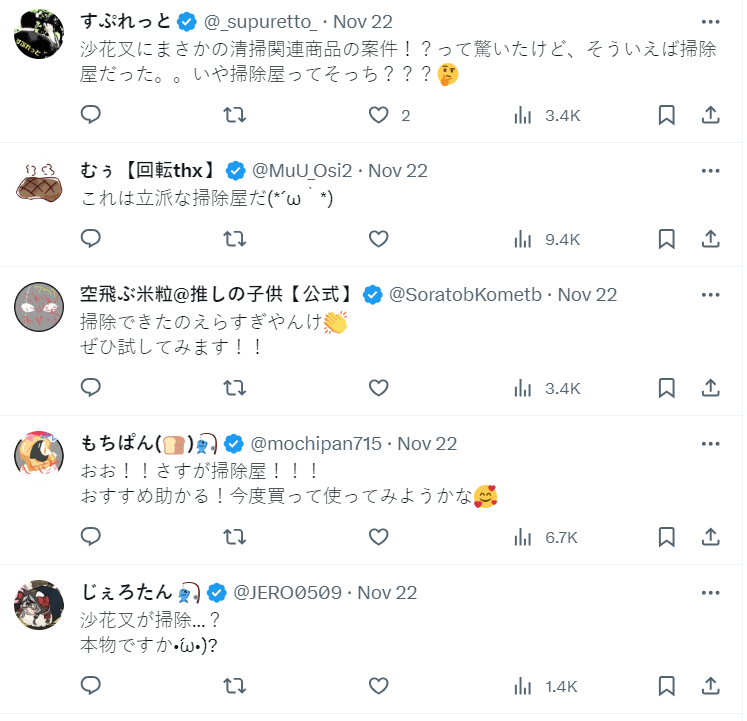Retweet 空飛ぶ米粒's post
This screenshot has height=721, width=747.
235,388
